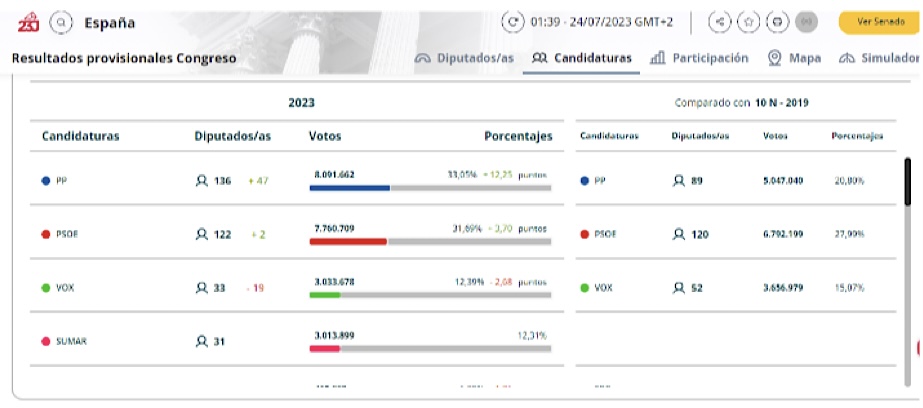Click the refresh results icon

click(x=516, y=22)
